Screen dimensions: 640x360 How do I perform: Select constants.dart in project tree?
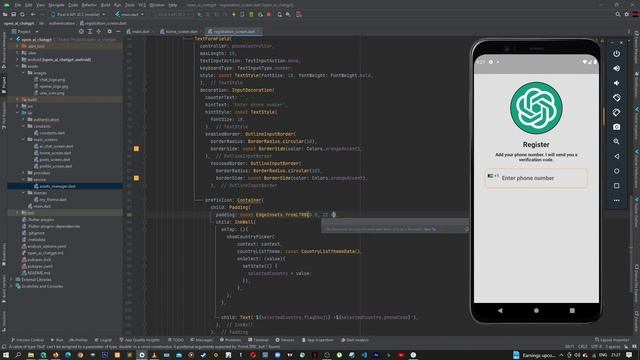pos(49,133)
